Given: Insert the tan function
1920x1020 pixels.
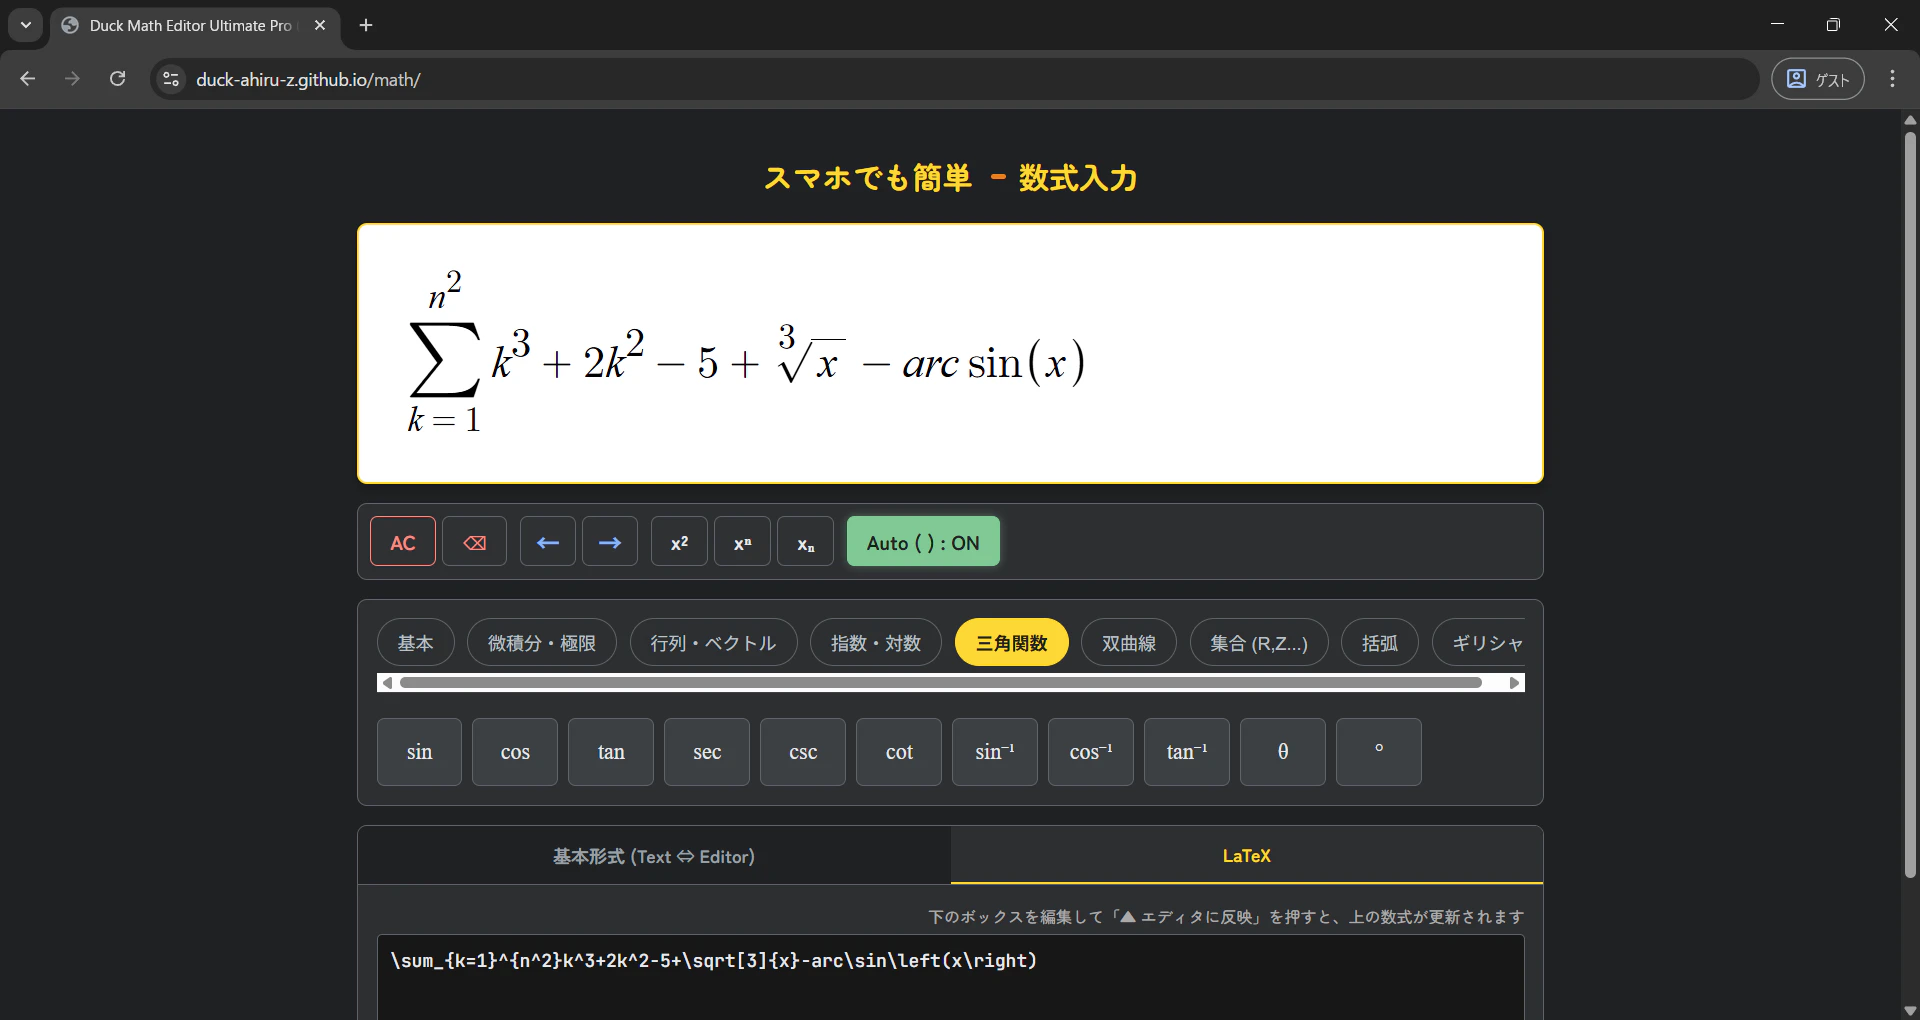Looking at the screenshot, I should pos(611,752).
